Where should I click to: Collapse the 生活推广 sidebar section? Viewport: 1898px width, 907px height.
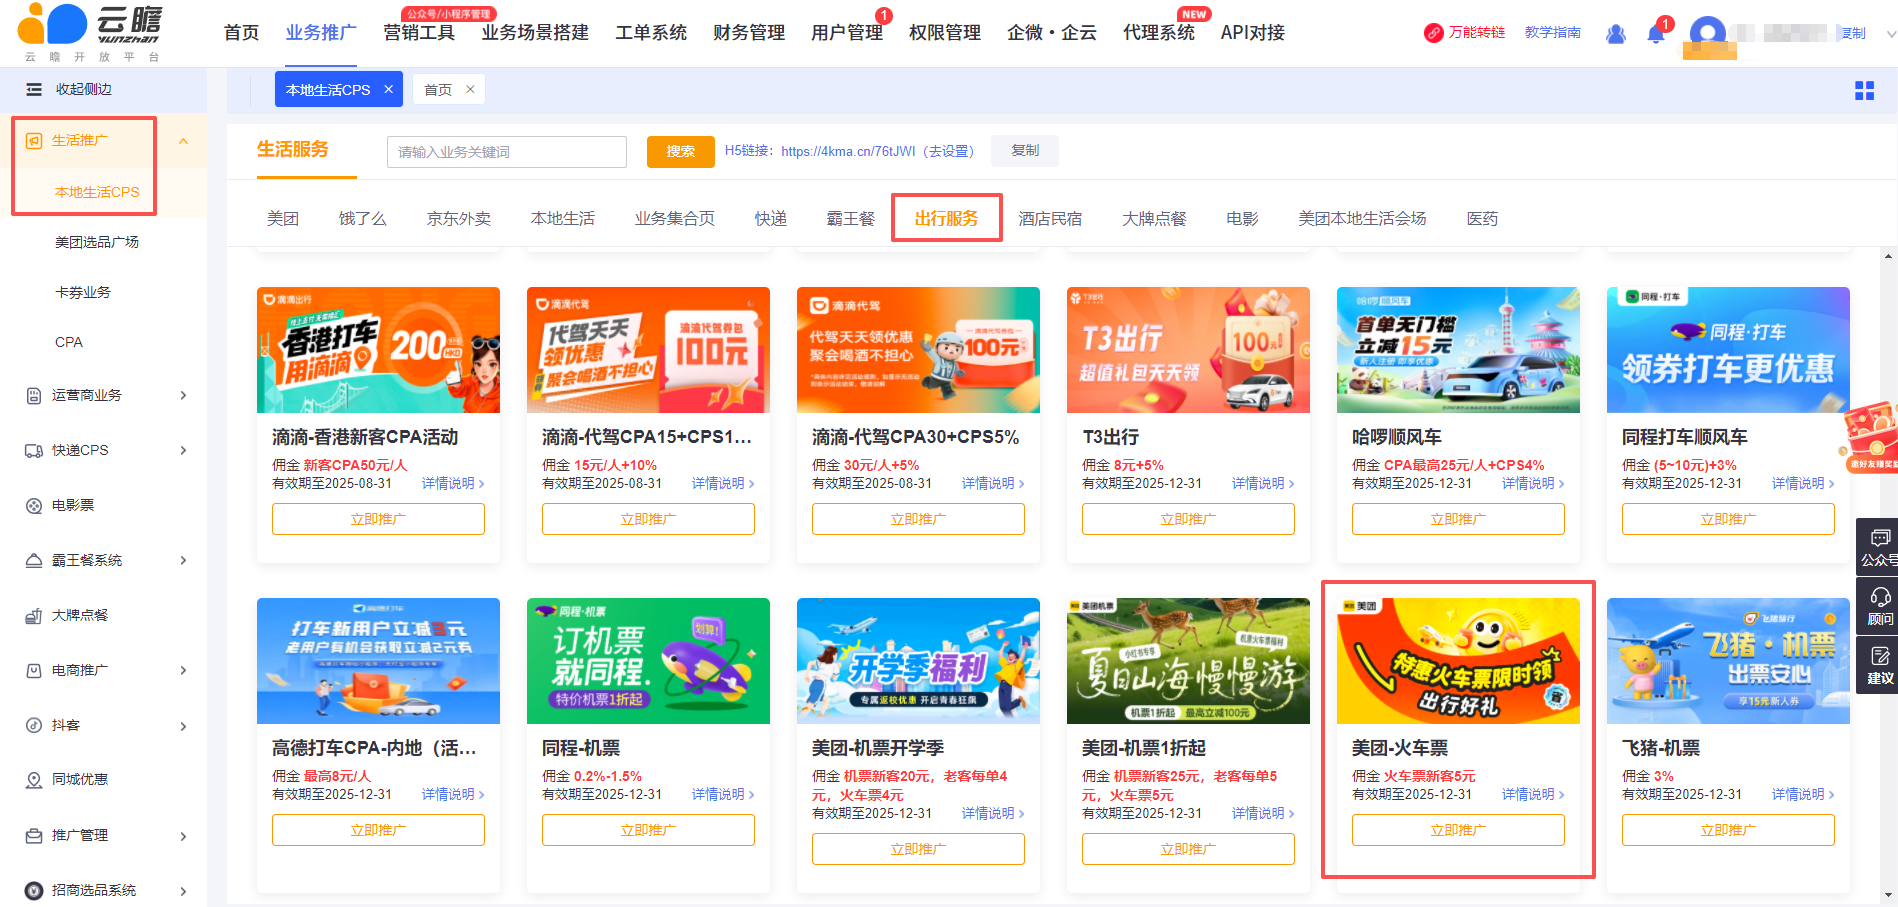coord(183,141)
